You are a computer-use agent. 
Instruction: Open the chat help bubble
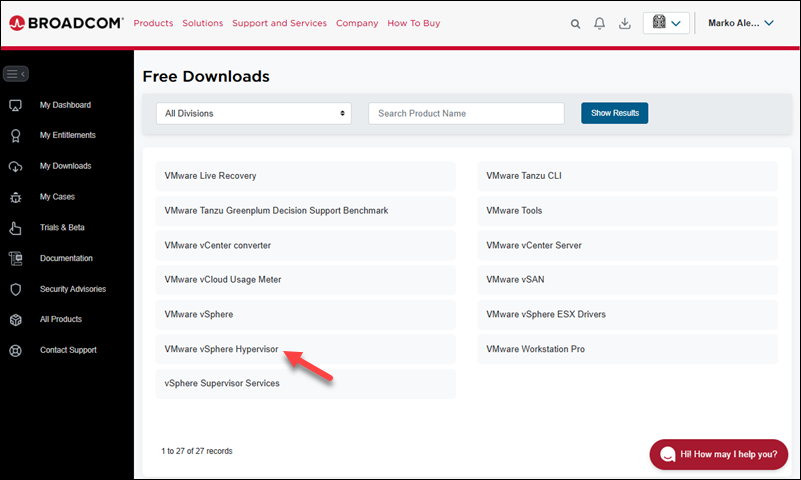(719, 454)
